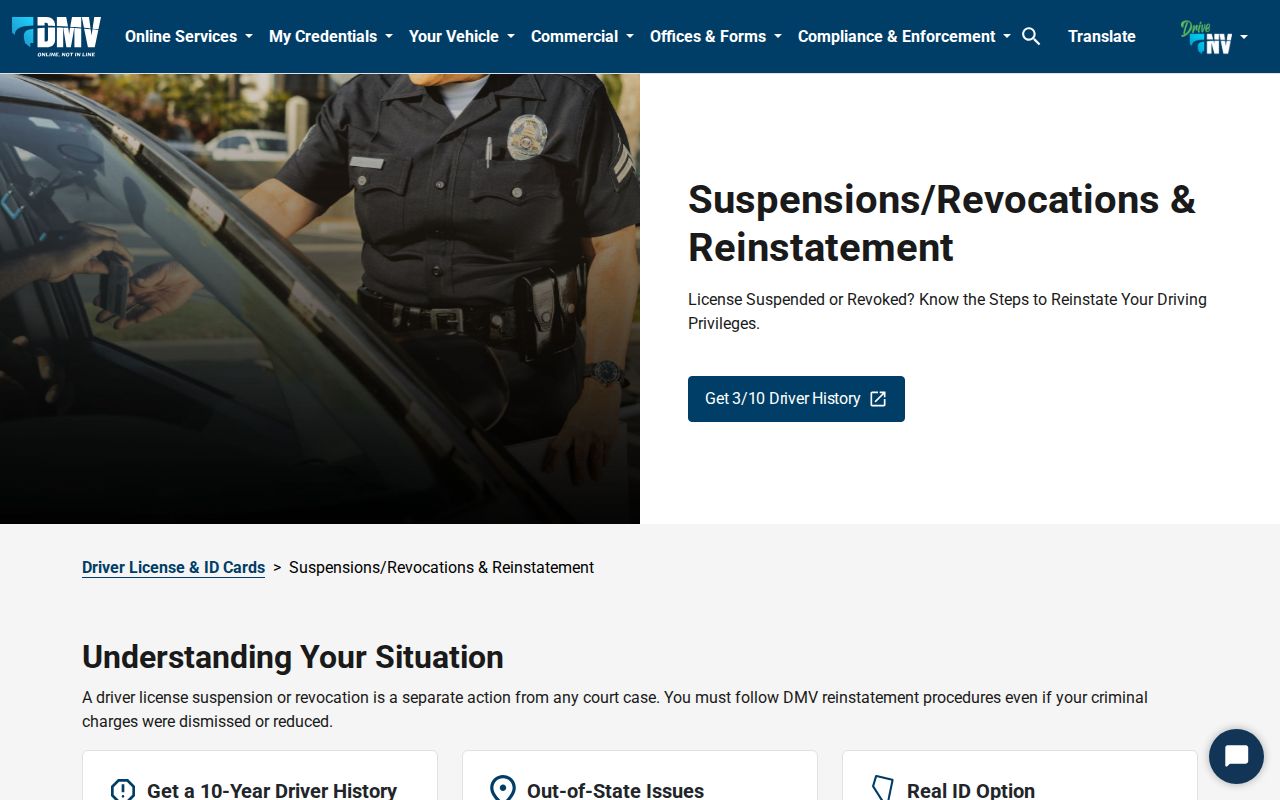Click the location pin icon for Out-of-State Issues

(502, 789)
